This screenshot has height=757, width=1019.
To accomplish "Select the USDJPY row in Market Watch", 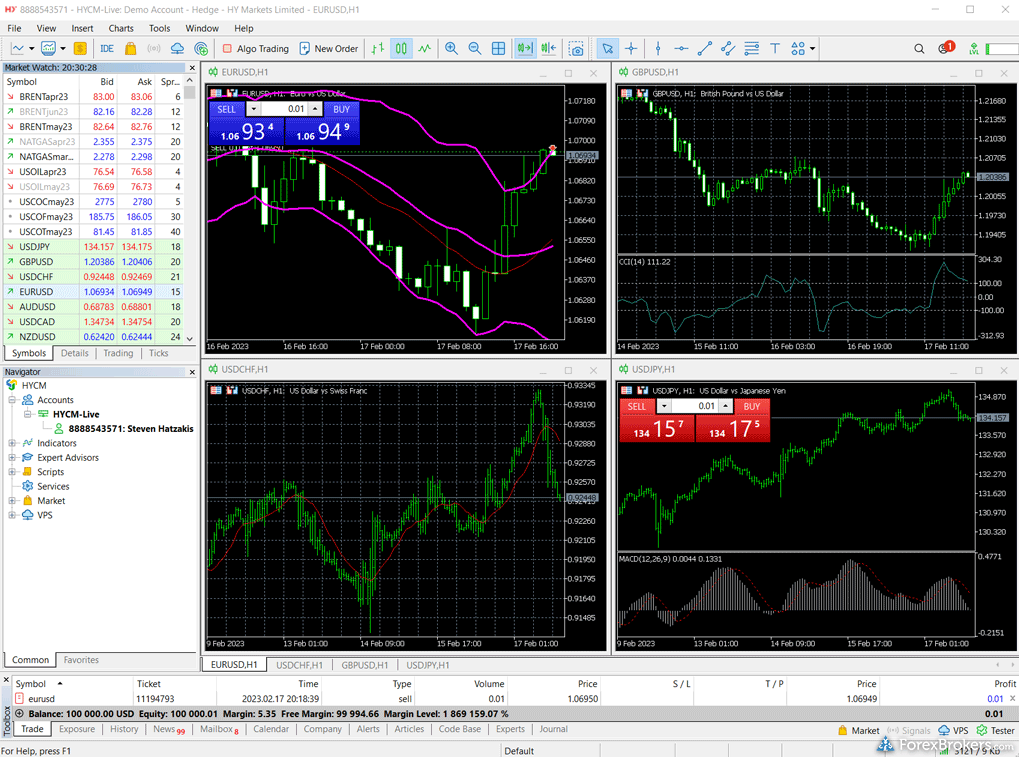I will click(94, 247).
